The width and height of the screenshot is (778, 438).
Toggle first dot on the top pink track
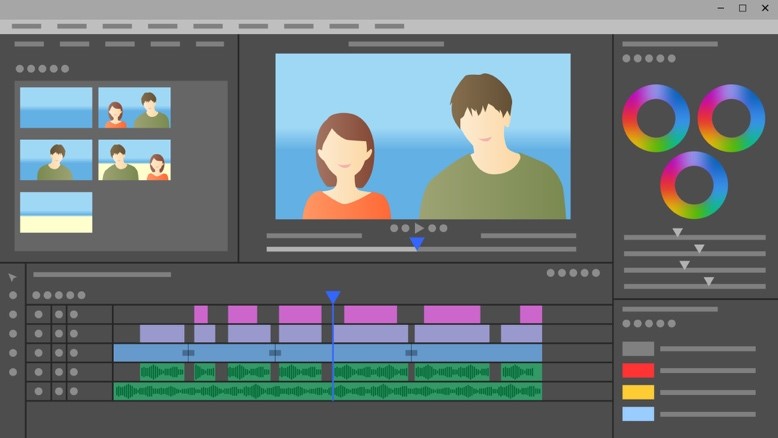[x=39, y=314]
